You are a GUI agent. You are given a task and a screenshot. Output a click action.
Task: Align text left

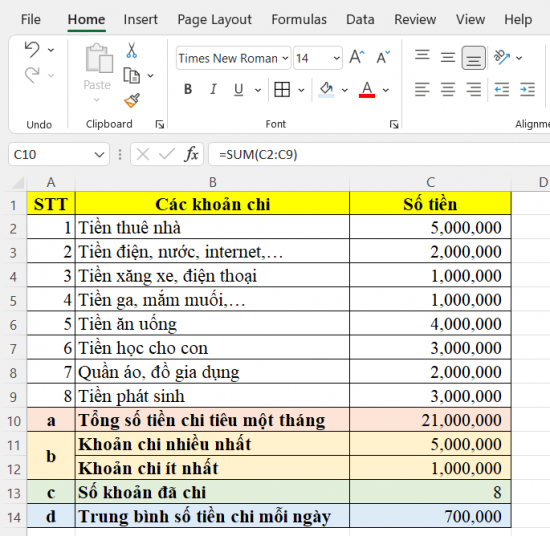(422, 89)
